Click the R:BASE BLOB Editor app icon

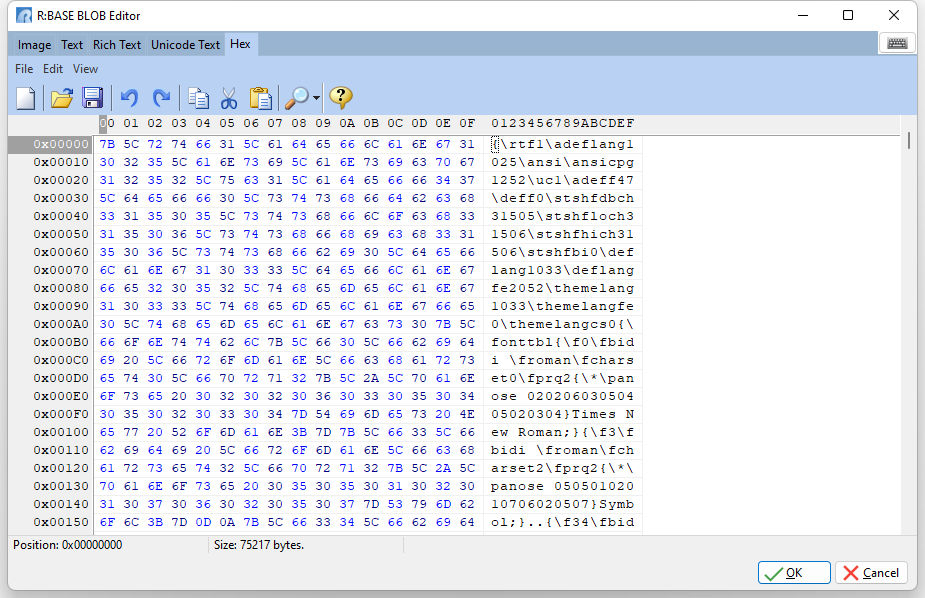click(24, 15)
